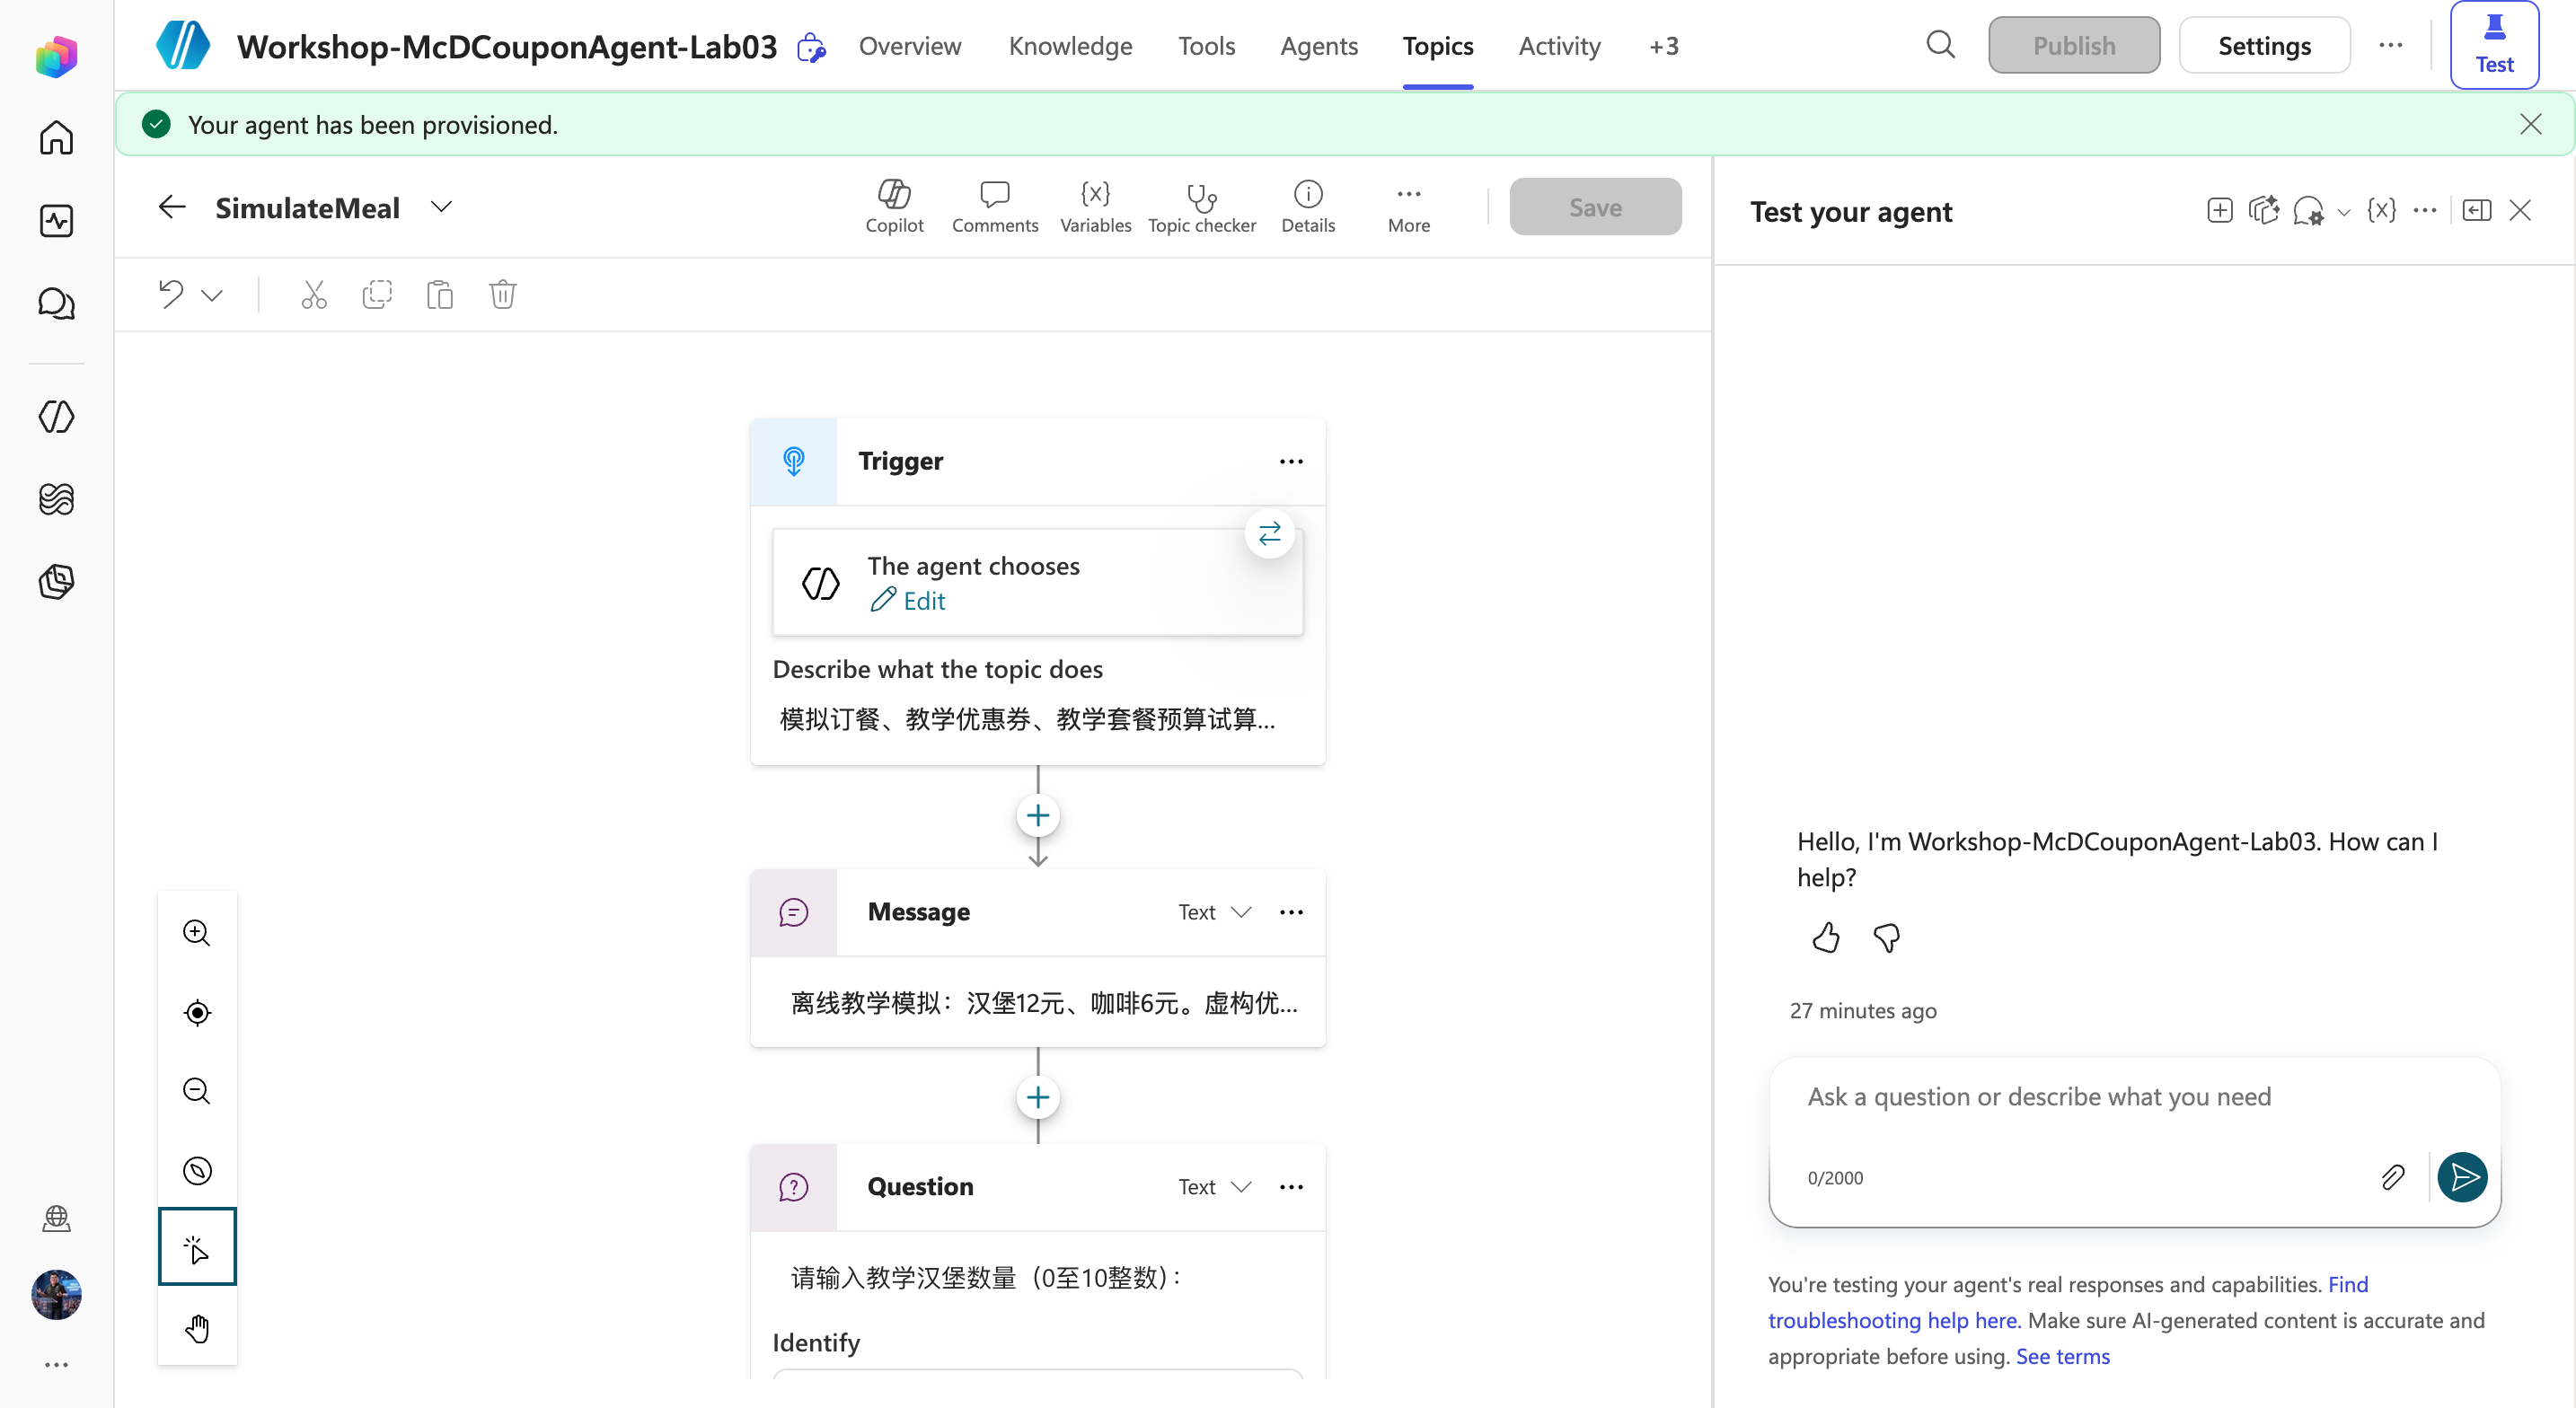Show topic Details
The width and height of the screenshot is (2576, 1408).
[1307, 207]
